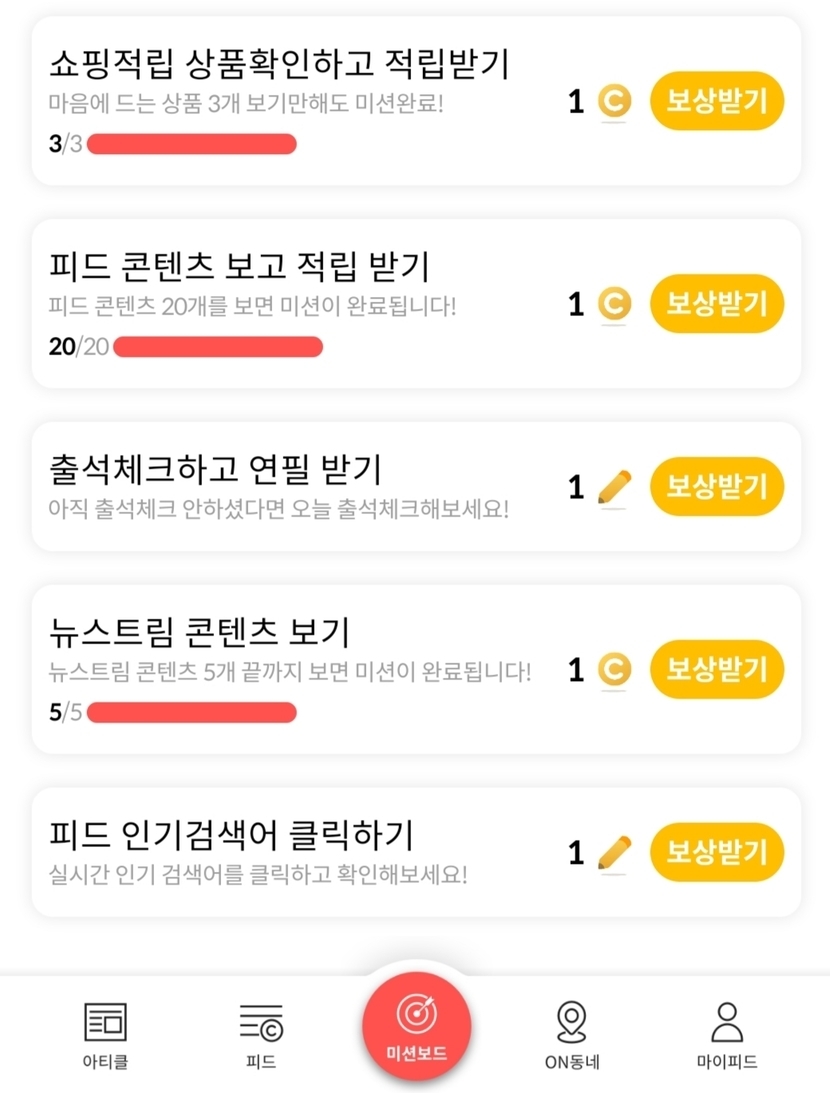Open the 피드 feed icon
Image resolution: width=830 pixels, height=1093 pixels.
[x=260, y=1022]
